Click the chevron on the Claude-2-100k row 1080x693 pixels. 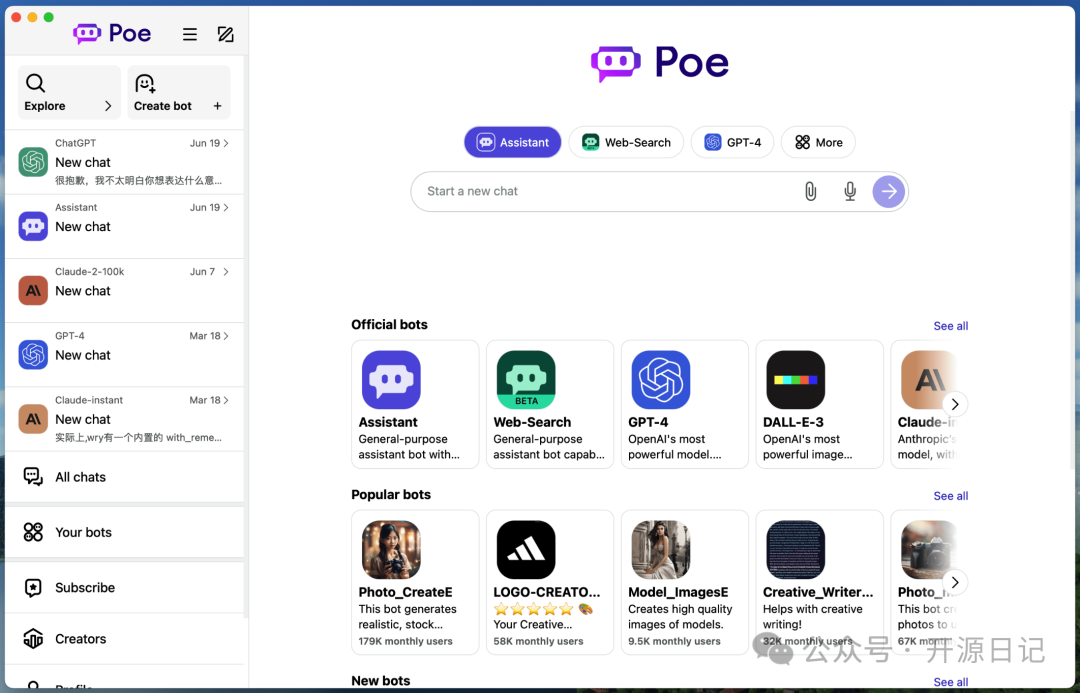click(226, 271)
